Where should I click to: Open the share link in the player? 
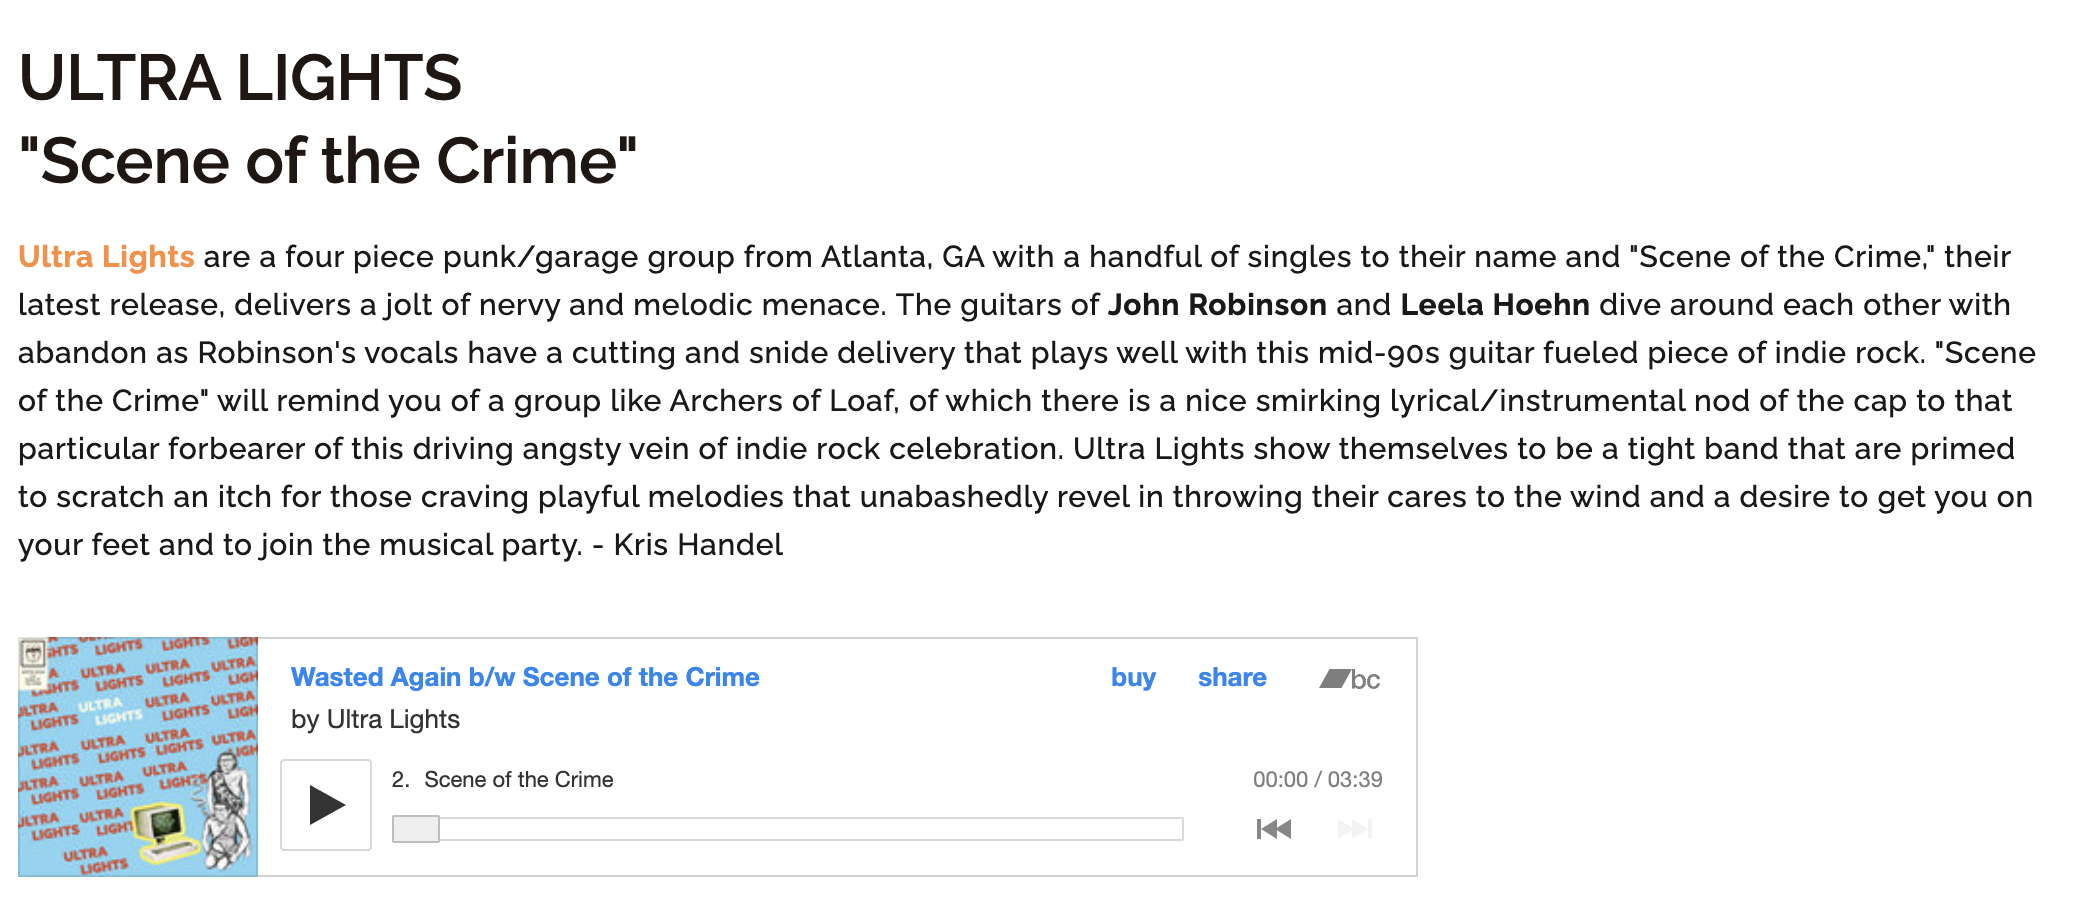click(x=1232, y=678)
